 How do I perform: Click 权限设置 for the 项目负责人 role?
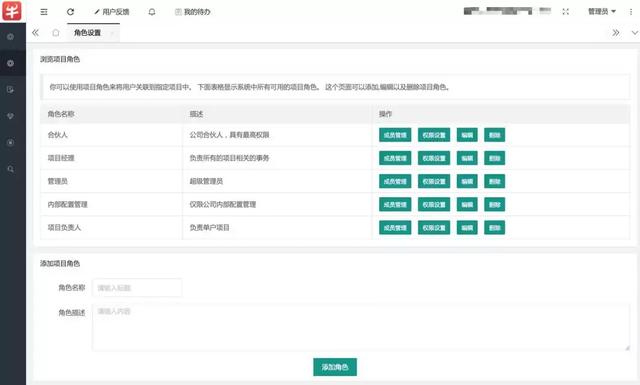(434, 228)
